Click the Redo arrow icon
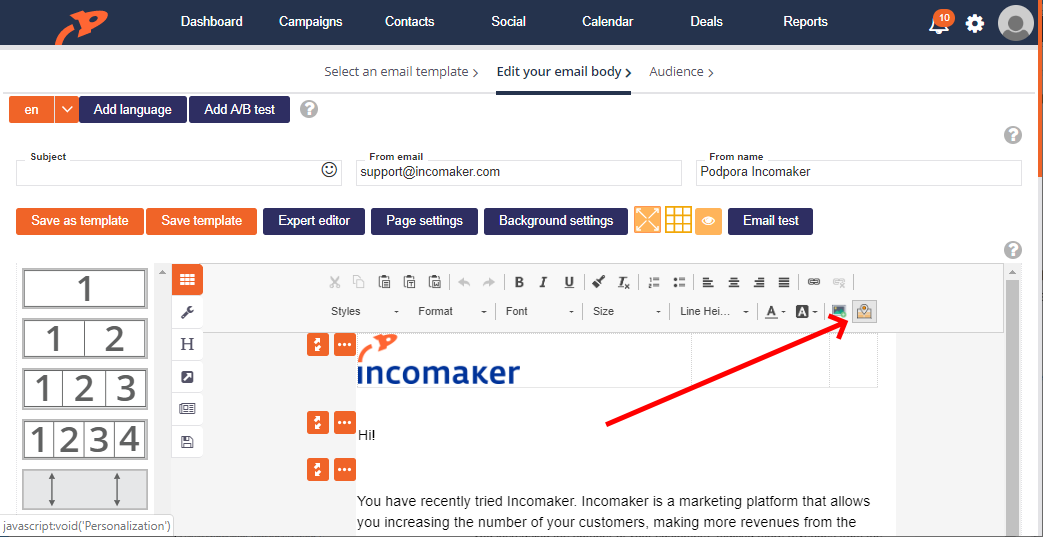The image size is (1043, 537). pyautogui.click(x=489, y=282)
